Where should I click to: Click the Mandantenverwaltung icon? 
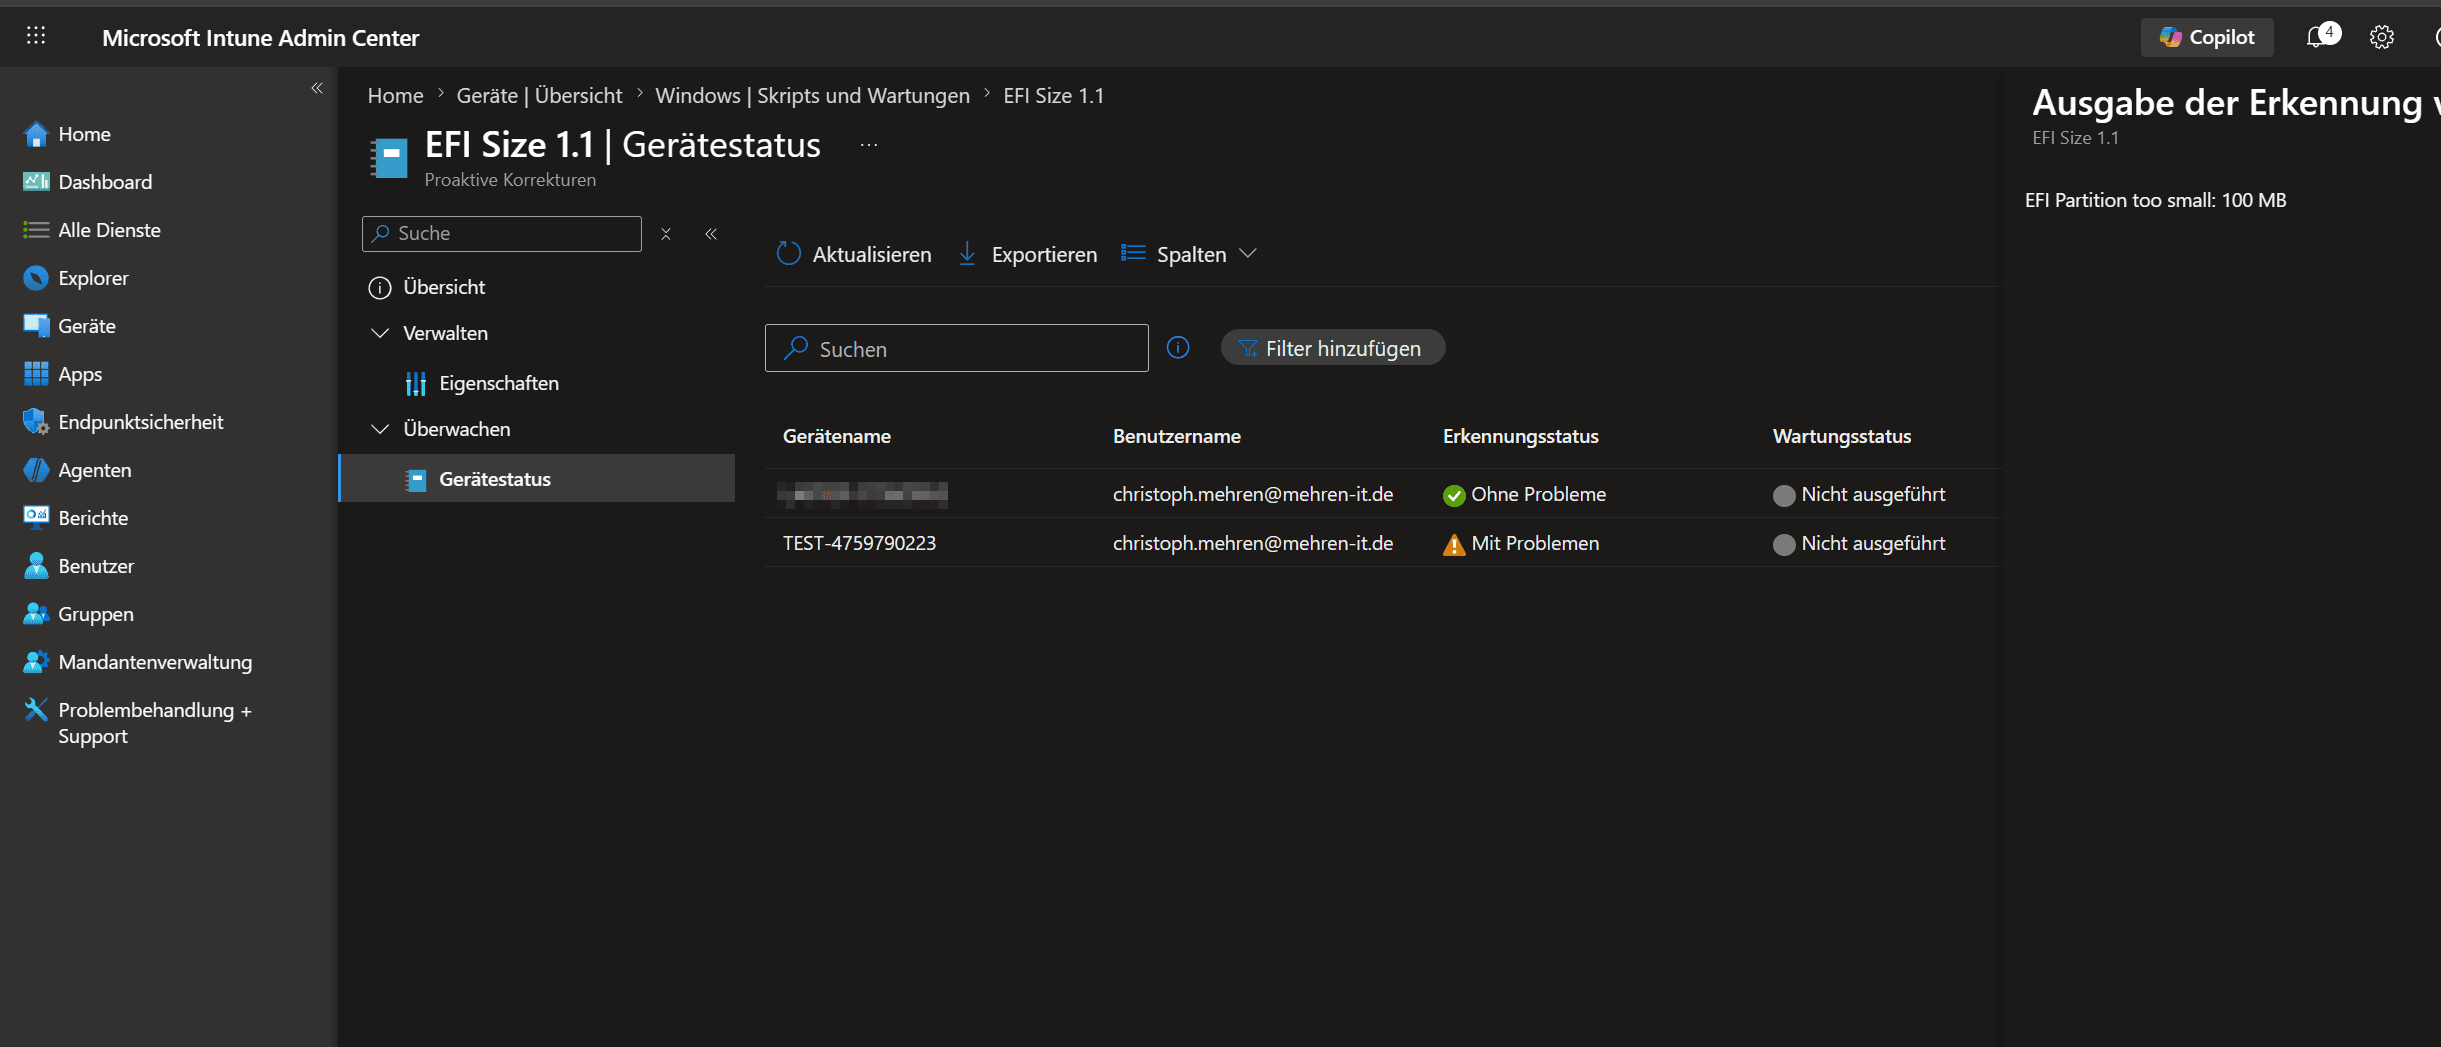click(x=36, y=662)
